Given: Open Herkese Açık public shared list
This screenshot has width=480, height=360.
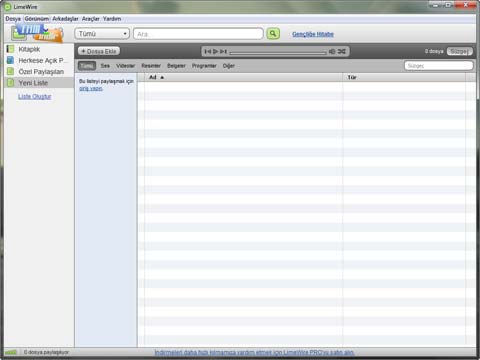Looking at the screenshot, I should (x=39, y=60).
